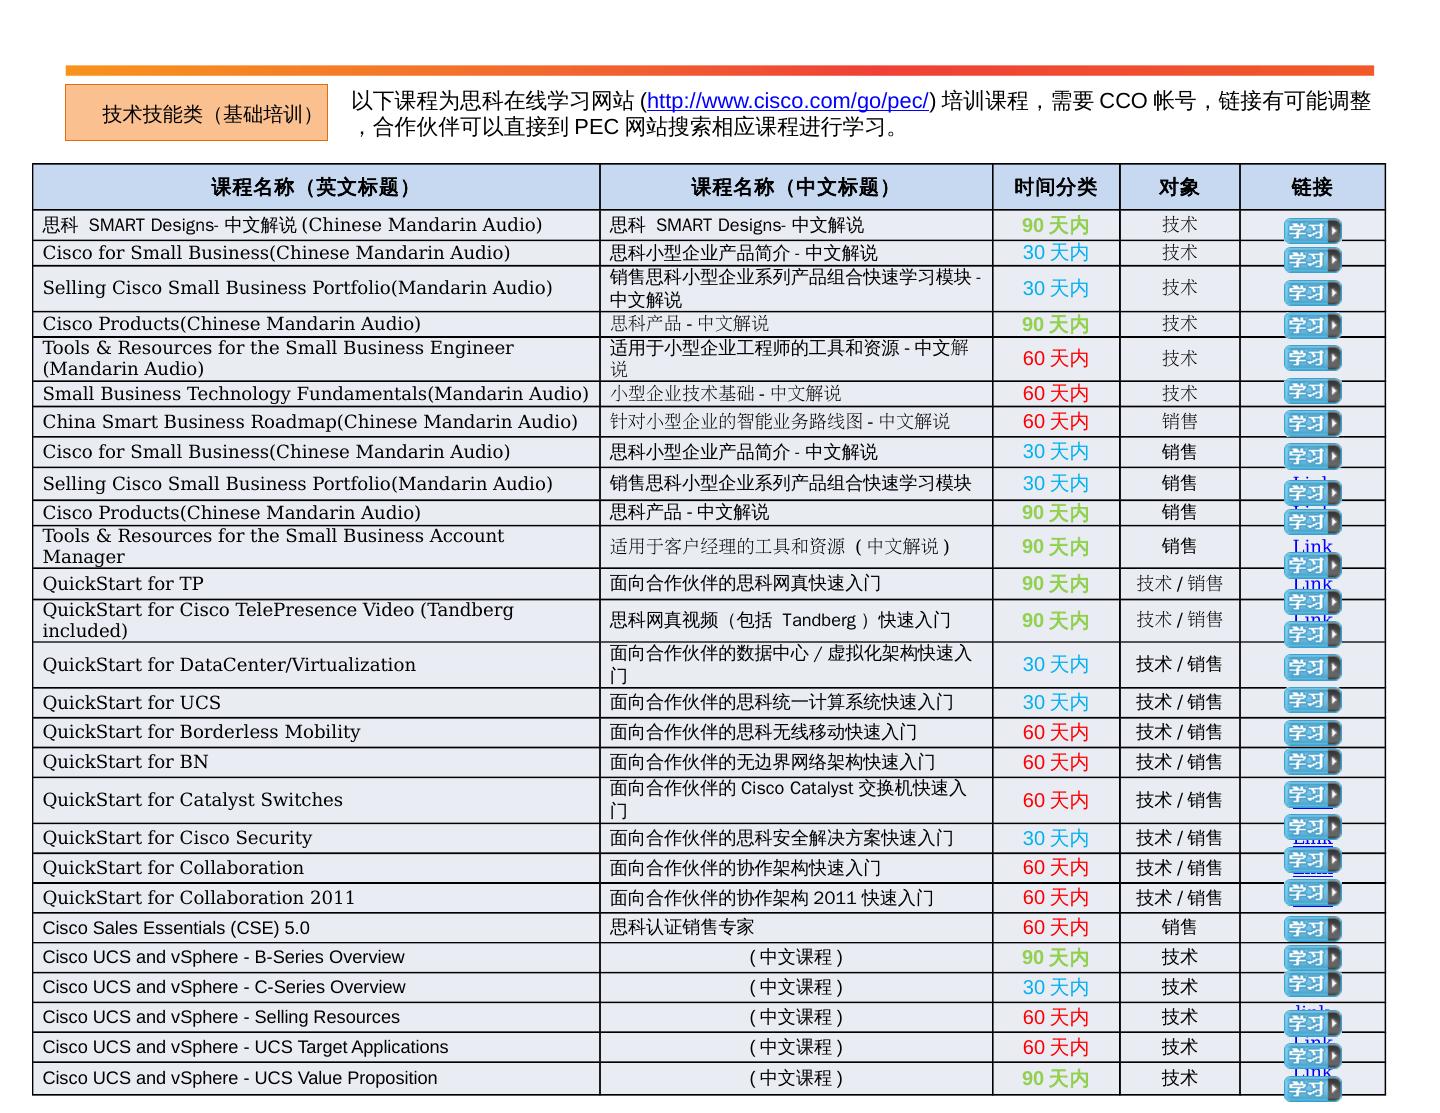Image resolution: width=1440 pixels, height=1113 pixels.
Task: Select 适用于客户经理的工具和资源 (中文解说) text
Action: pos(780,547)
